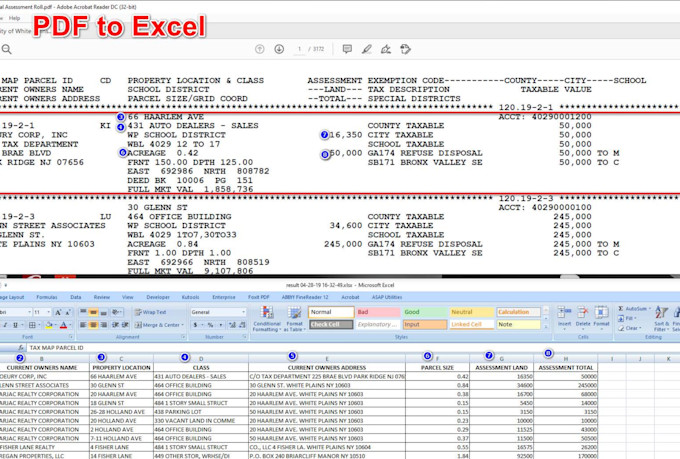This screenshot has width=680, height=459.
Task: Apply fill color in Excel
Action: pos(49,325)
